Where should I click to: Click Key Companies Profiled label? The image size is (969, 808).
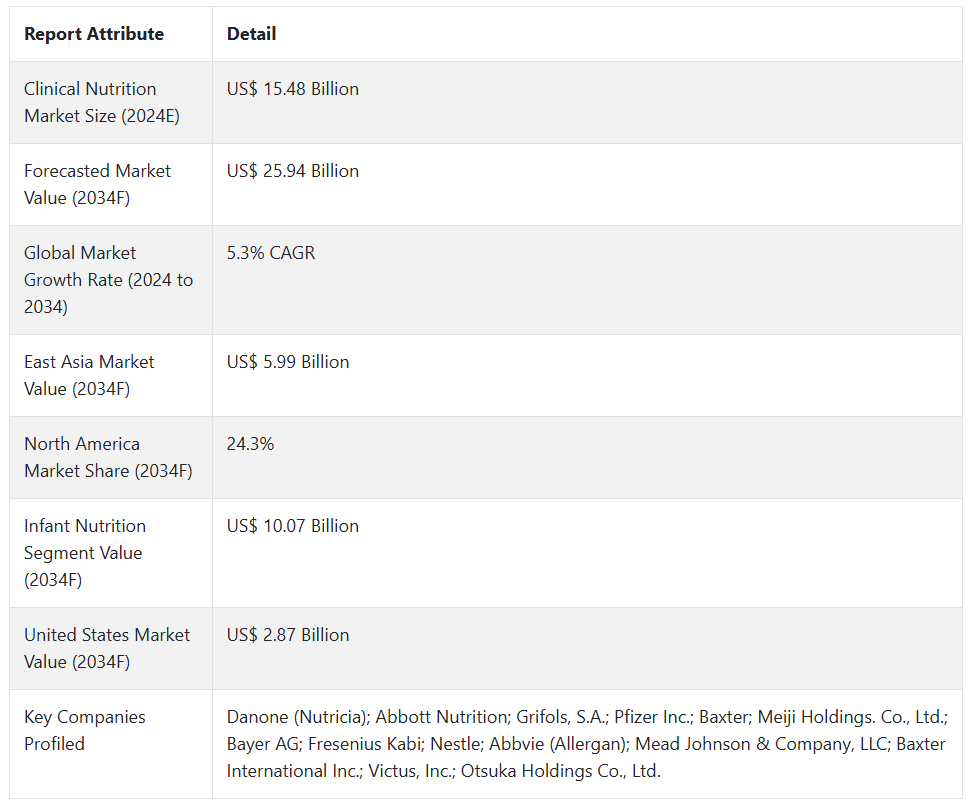(x=85, y=730)
